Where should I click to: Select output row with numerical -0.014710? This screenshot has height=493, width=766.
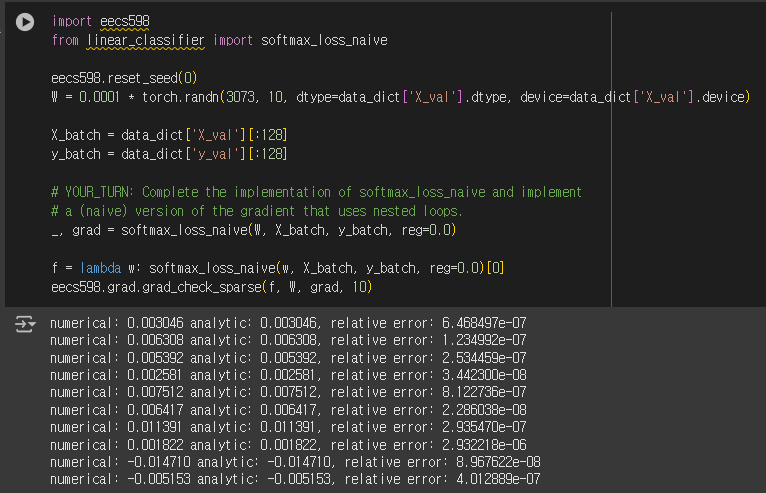coord(295,462)
